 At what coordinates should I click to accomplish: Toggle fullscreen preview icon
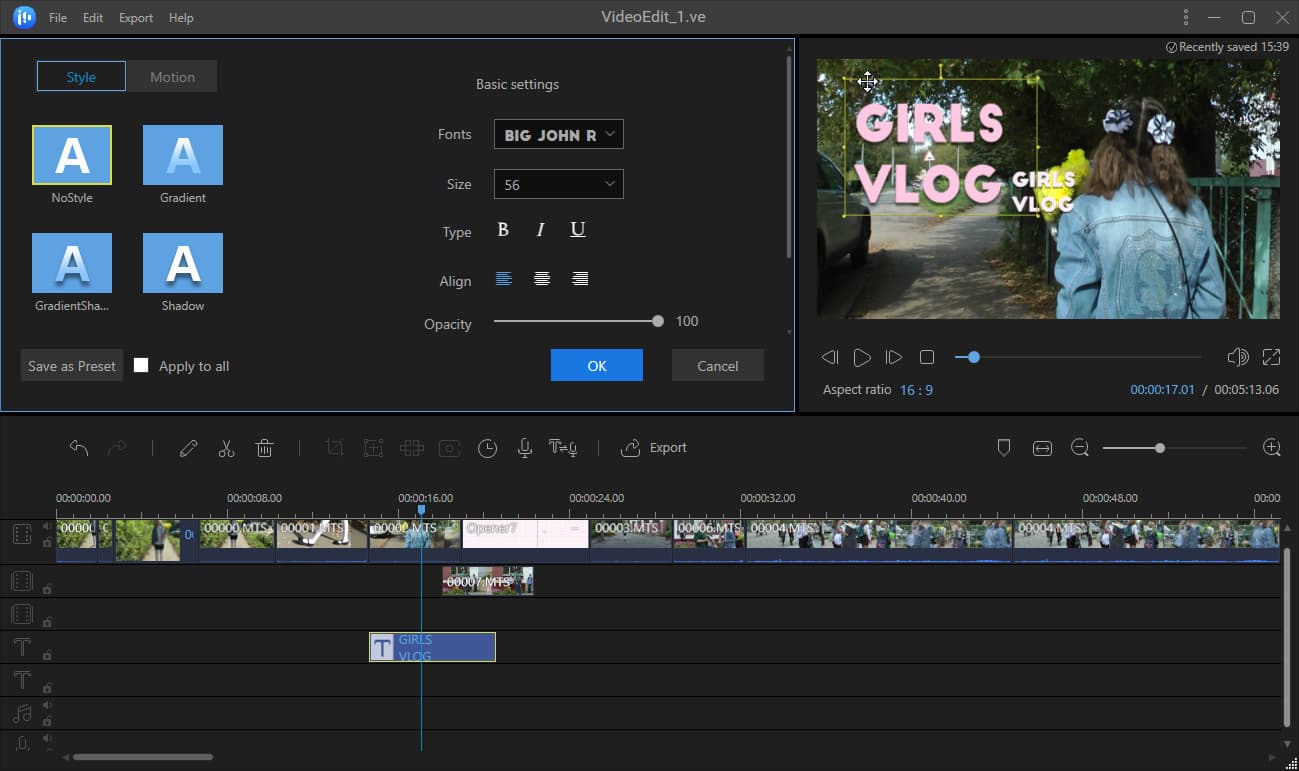coord(1271,357)
